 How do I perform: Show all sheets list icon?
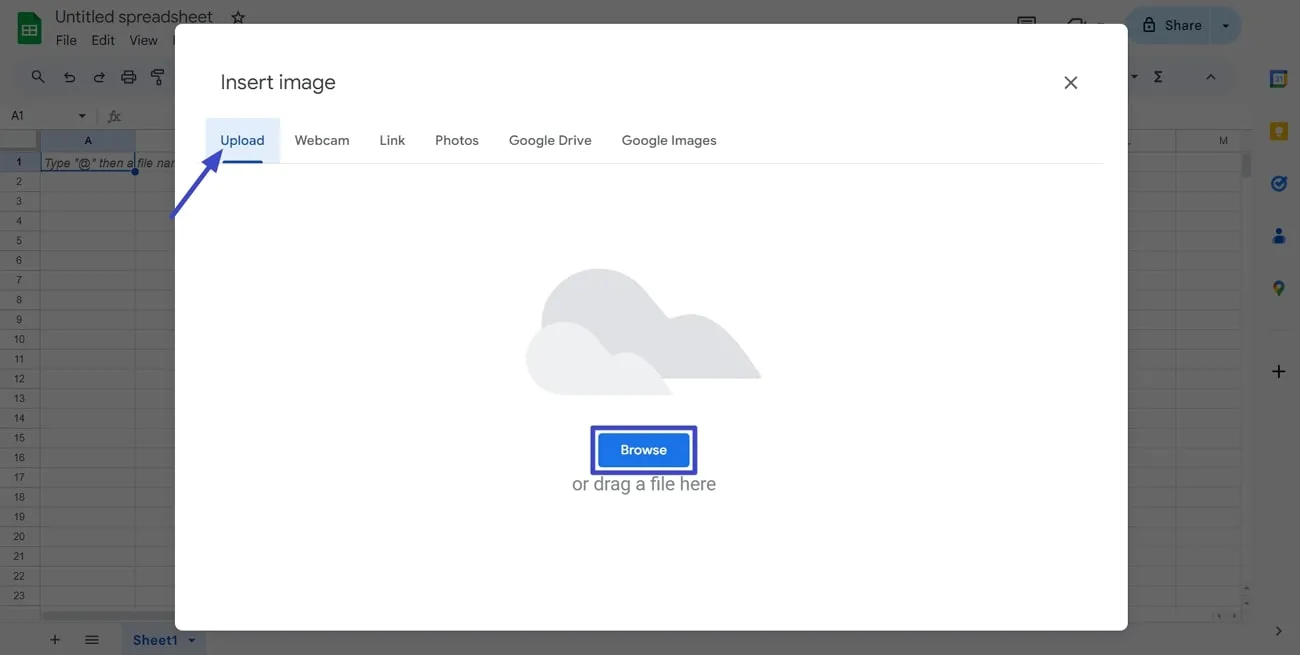click(x=92, y=640)
